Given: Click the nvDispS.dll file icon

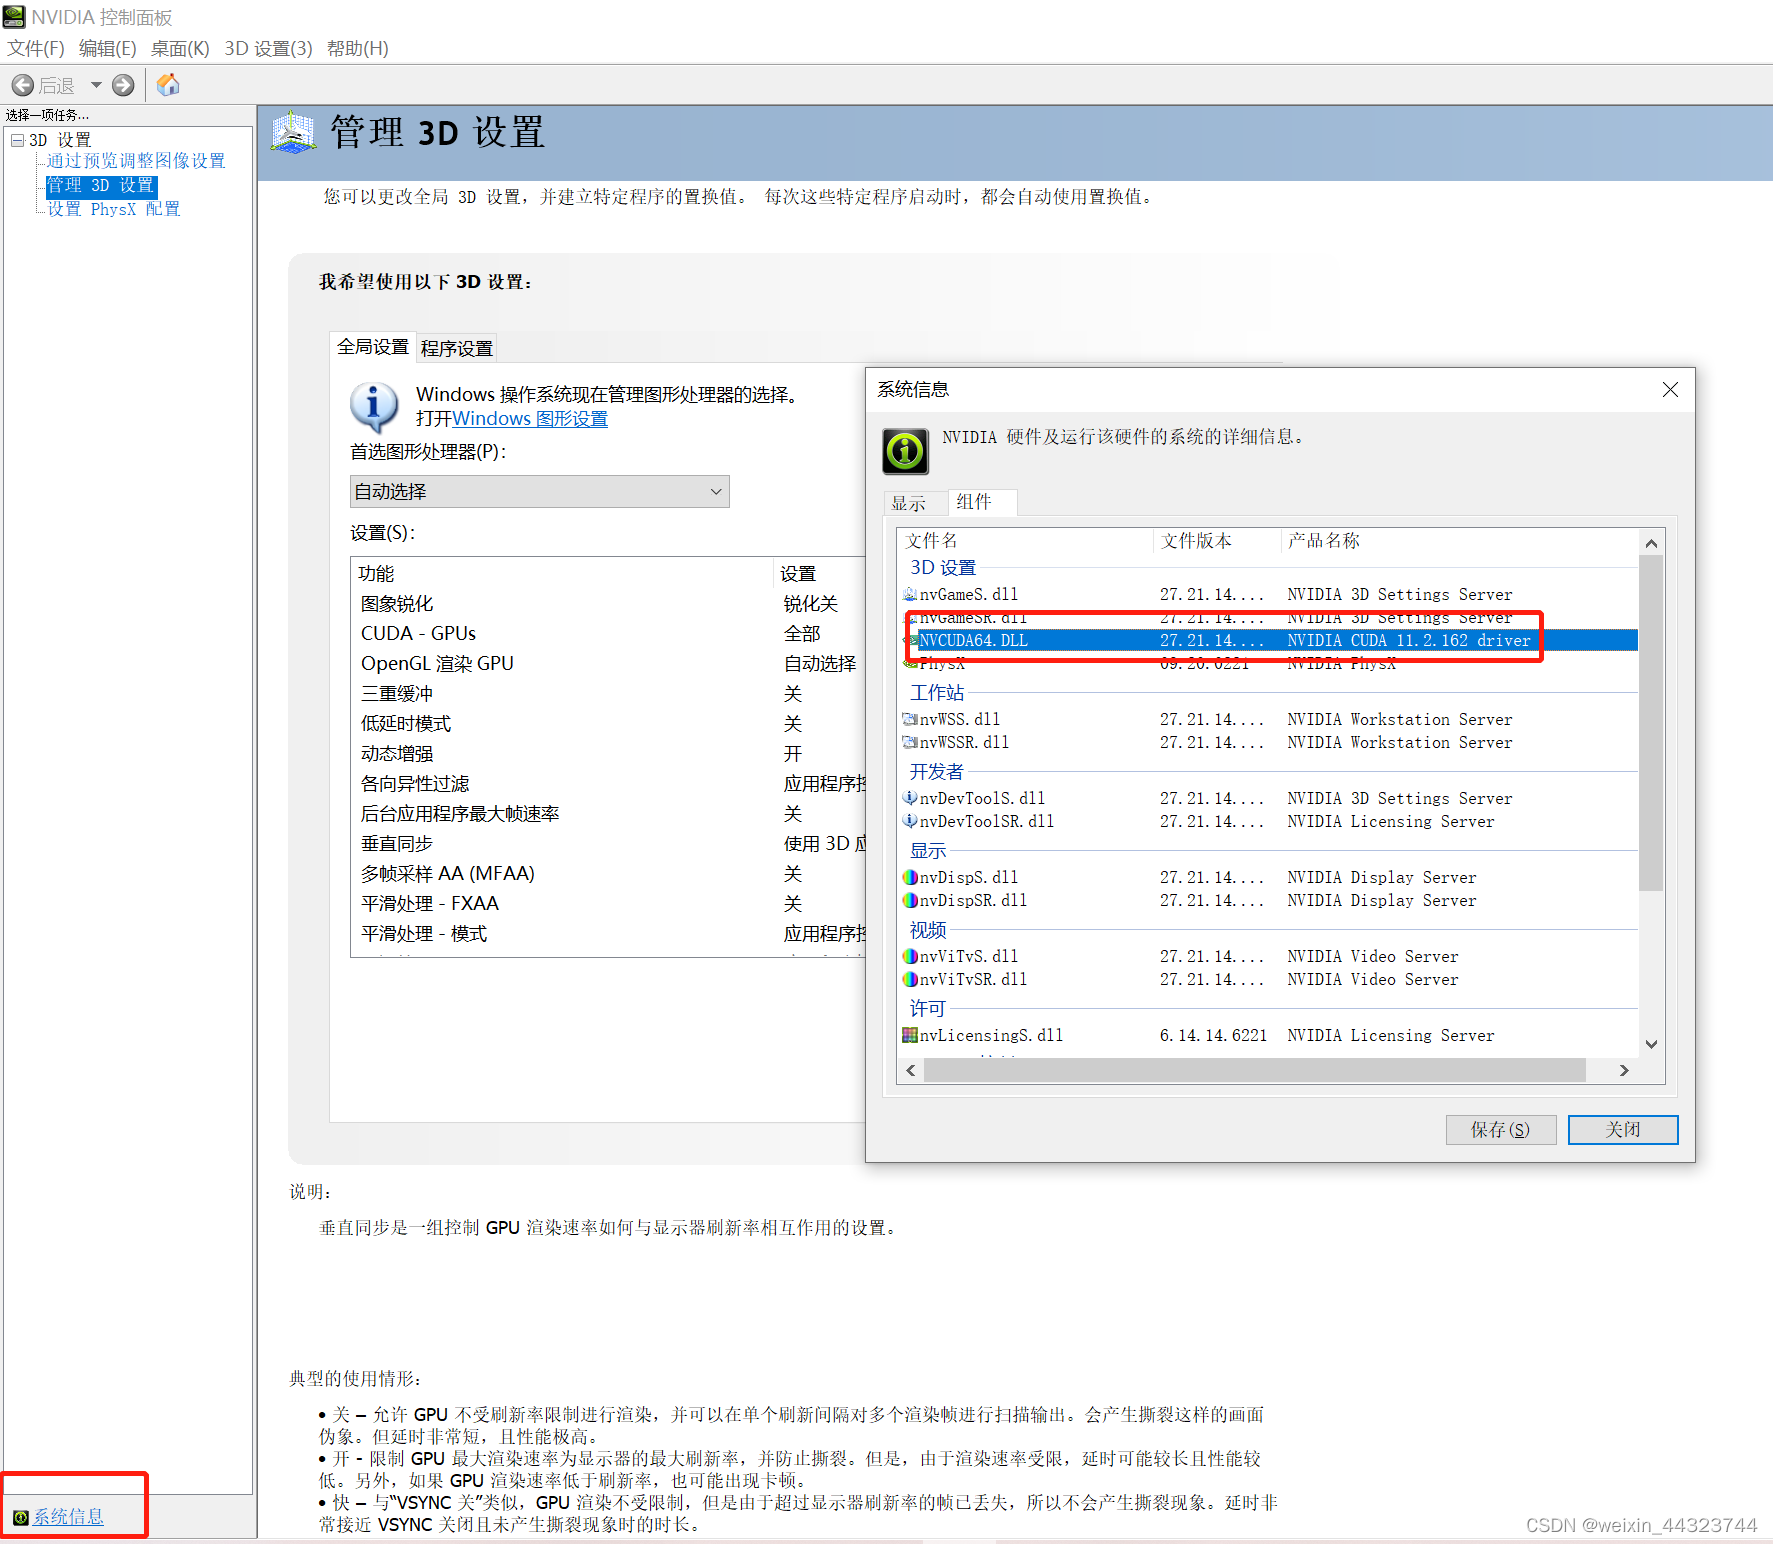Looking at the screenshot, I should (910, 877).
